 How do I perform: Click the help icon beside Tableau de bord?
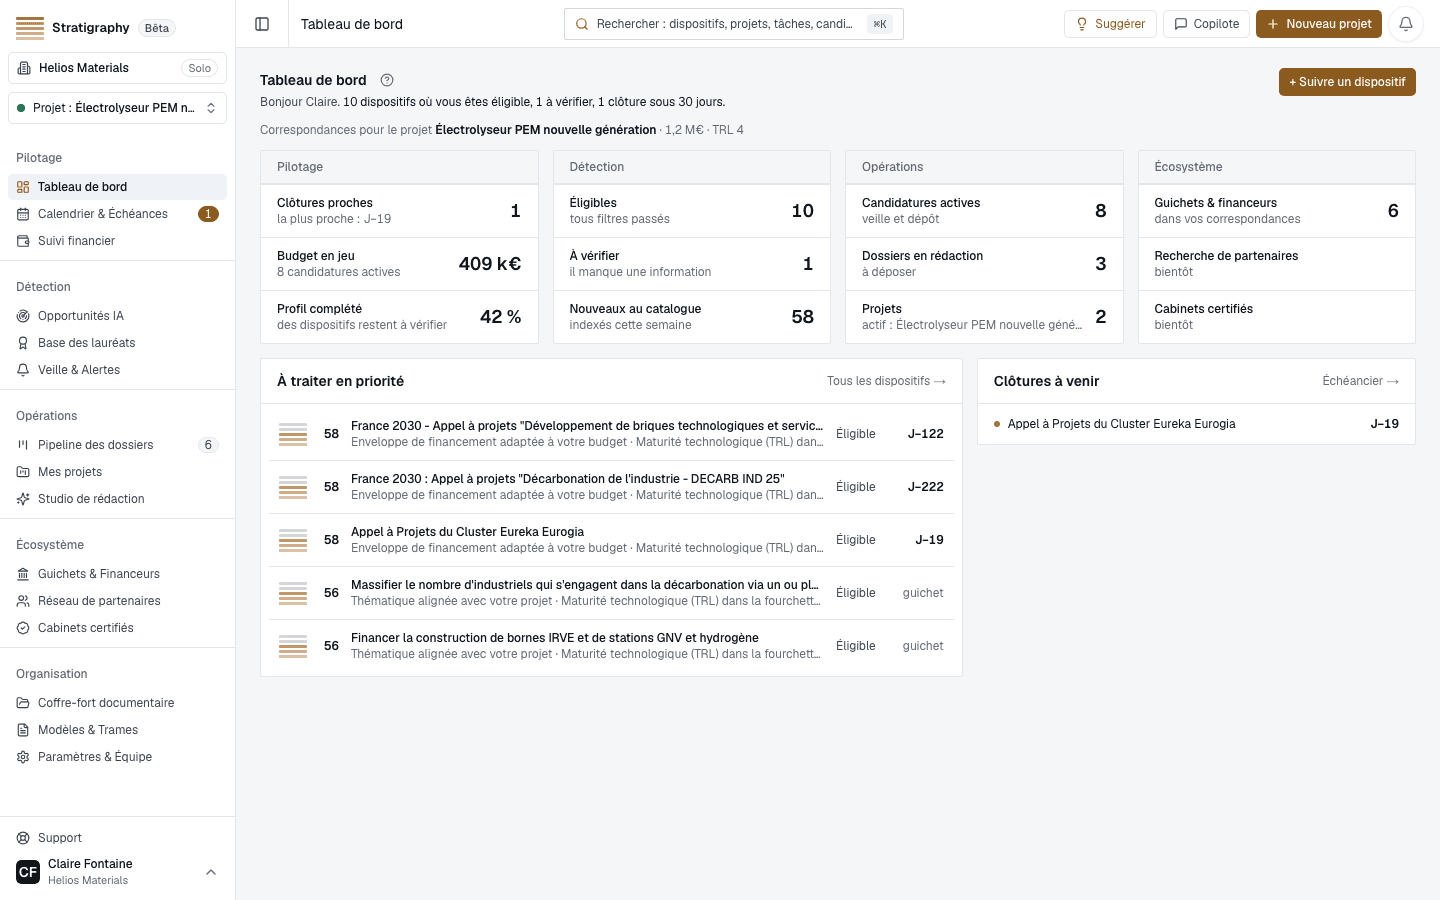387,80
